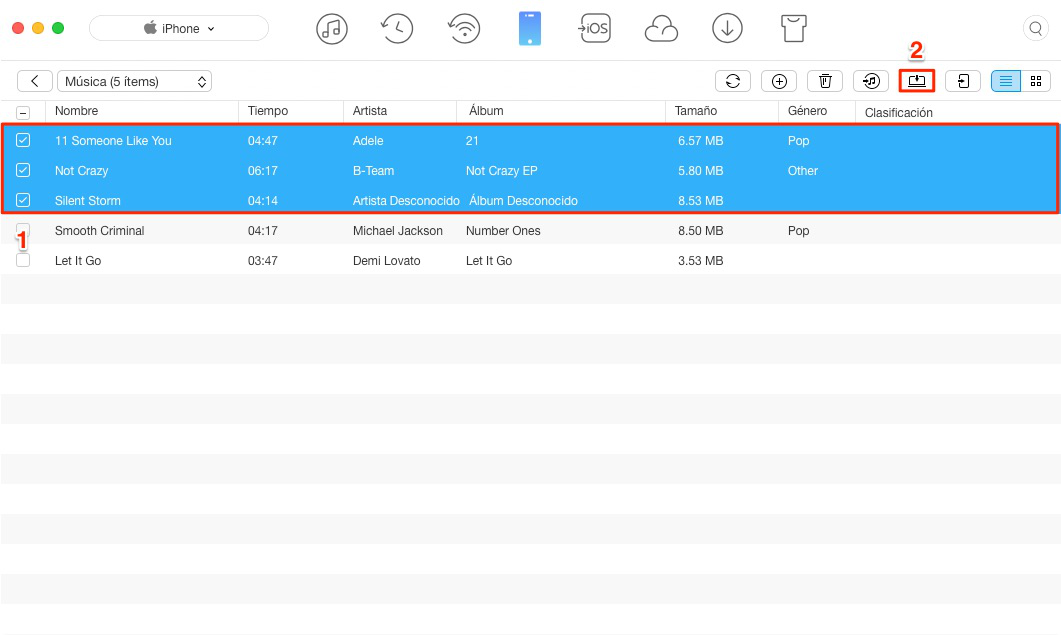Open the backup history clock icon
The width and height of the screenshot is (1061, 635).
(x=397, y=29)
